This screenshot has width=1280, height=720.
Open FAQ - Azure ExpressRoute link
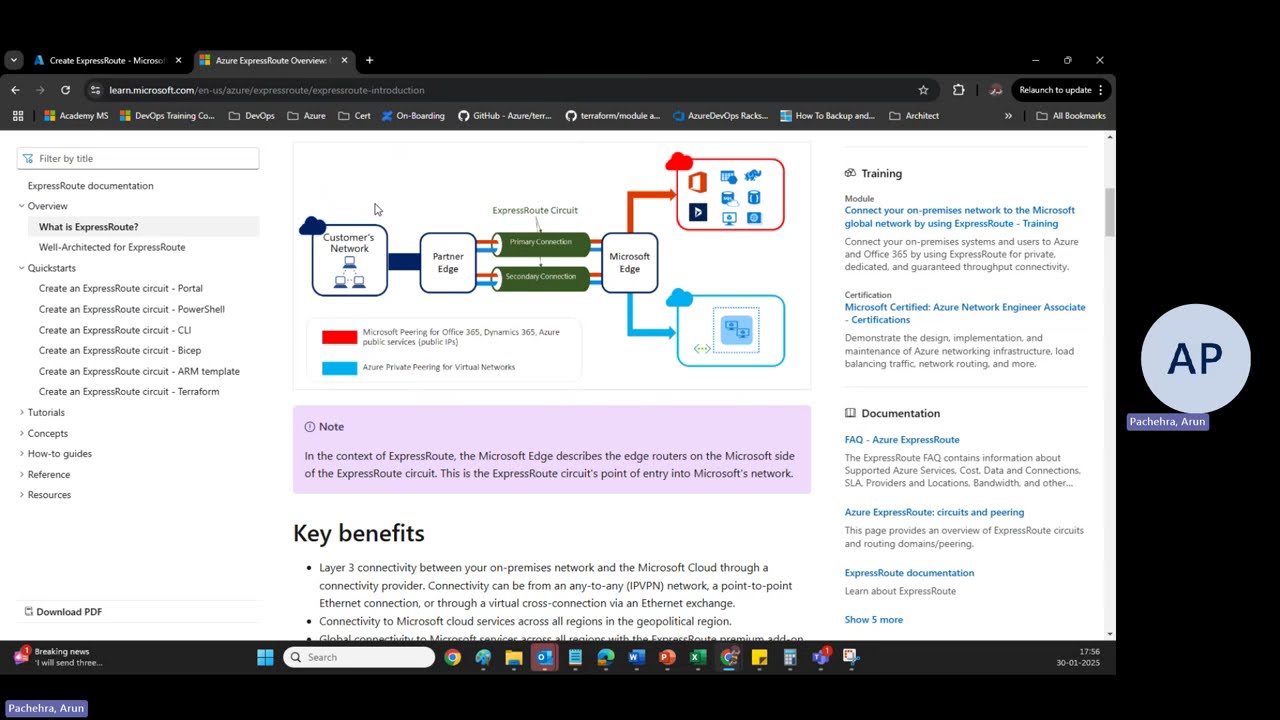[x=902, y=439]
